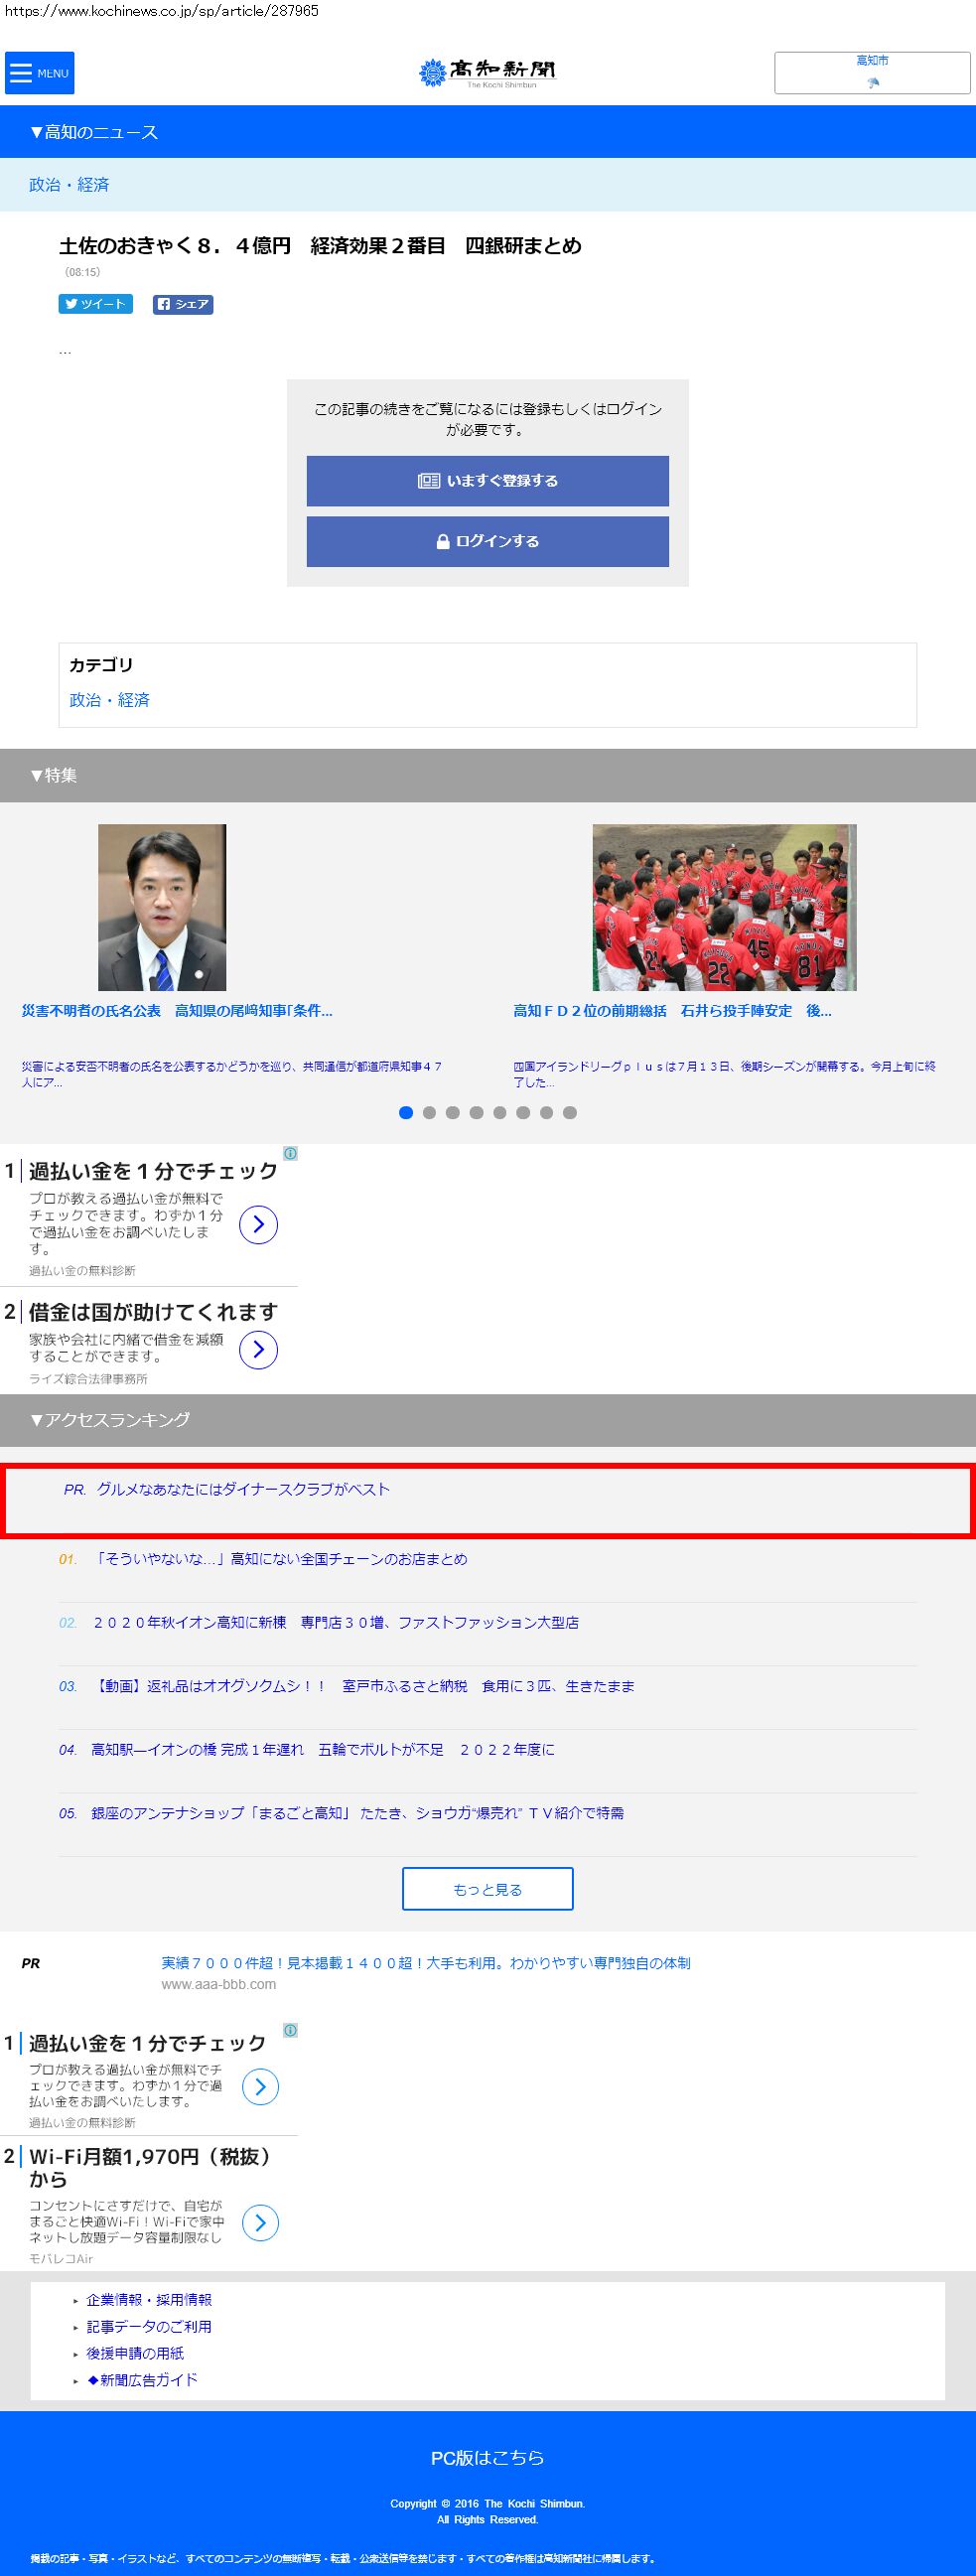The width and height of the screenshot is (976, 2576).
Task: Click arrow on first 過払い金 ad
Action: tap(258, 1224)
